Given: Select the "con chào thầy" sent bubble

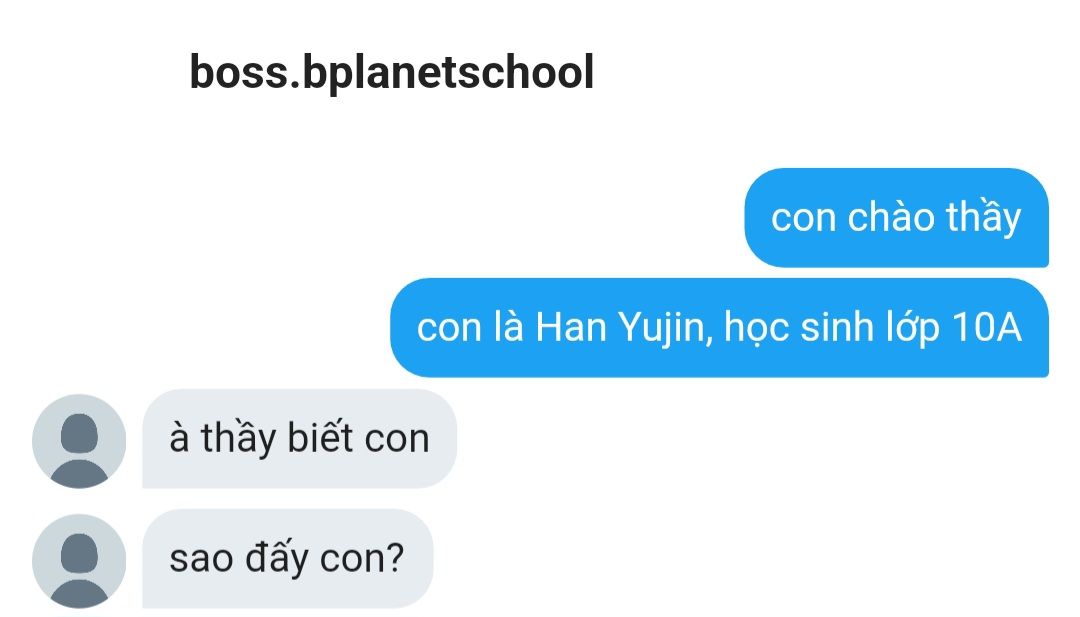Looking at the screenshot, I should coord(896,218).
